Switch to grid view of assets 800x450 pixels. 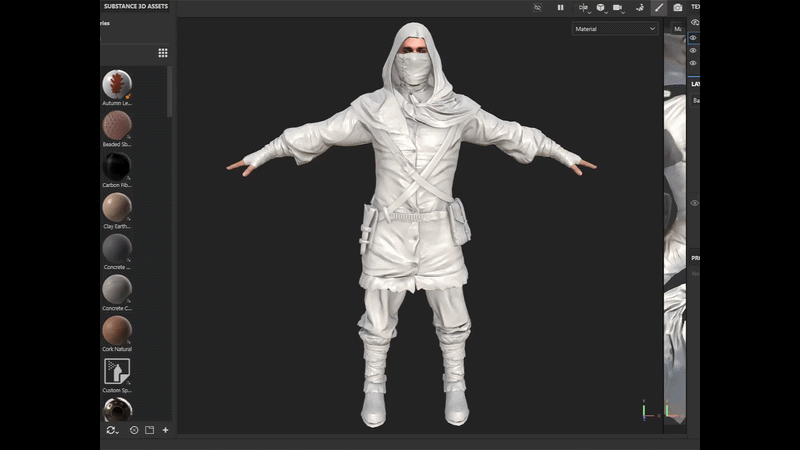click(163, 53)
